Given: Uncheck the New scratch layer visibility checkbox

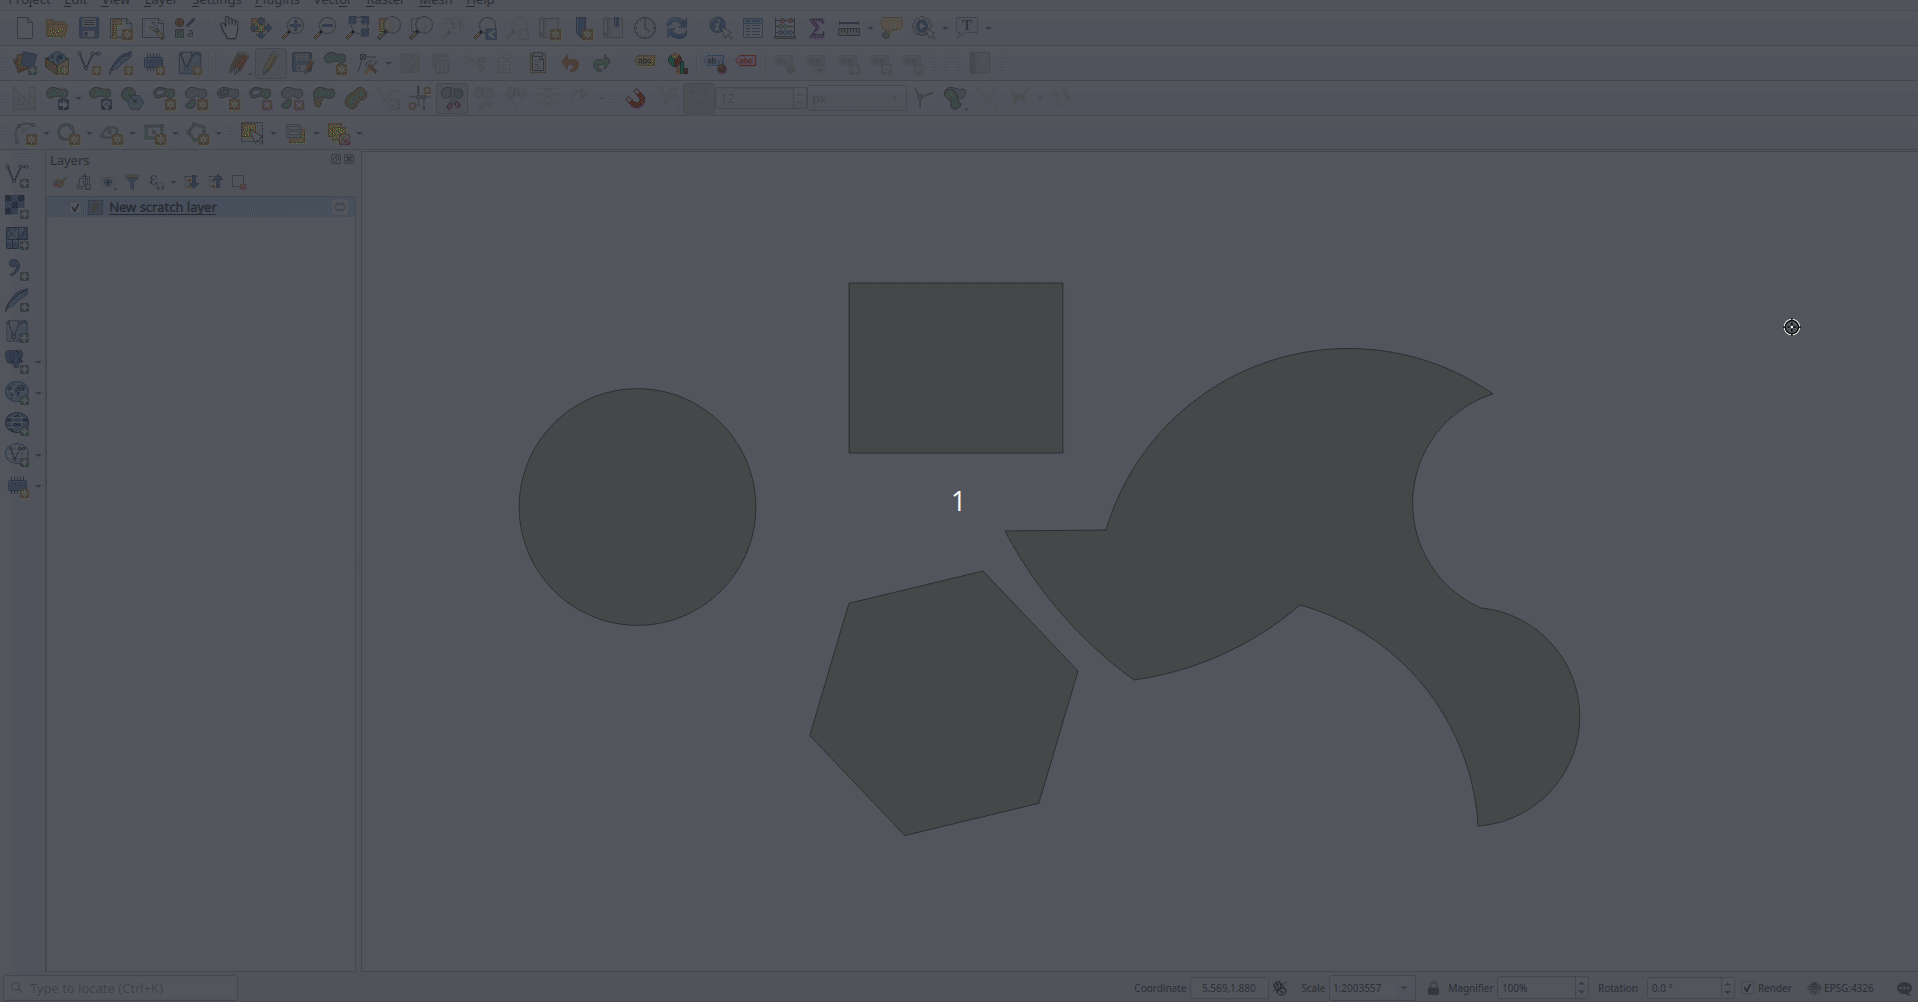Looking at the screenshot, I should click(x=75, y=208).
